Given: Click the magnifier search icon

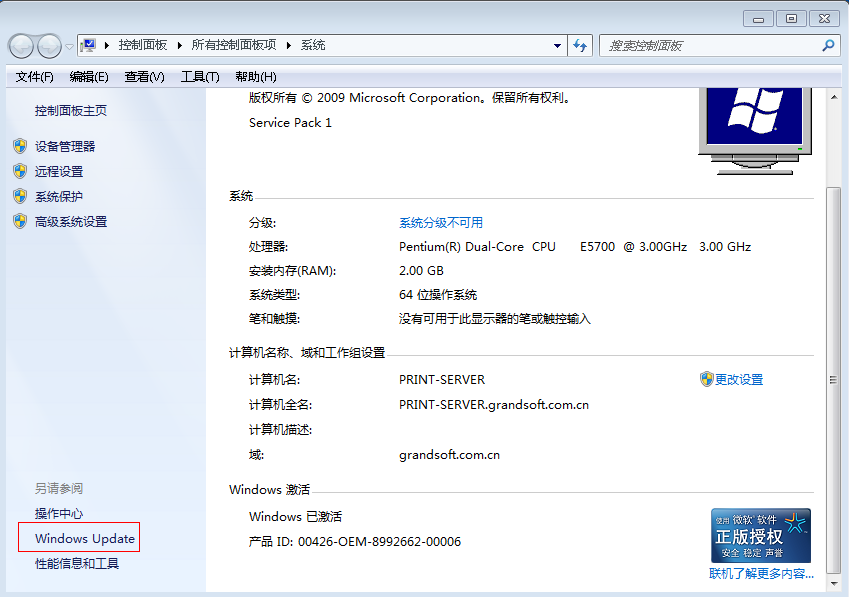Looking at the screenshot, I should [x=828, y=46].
